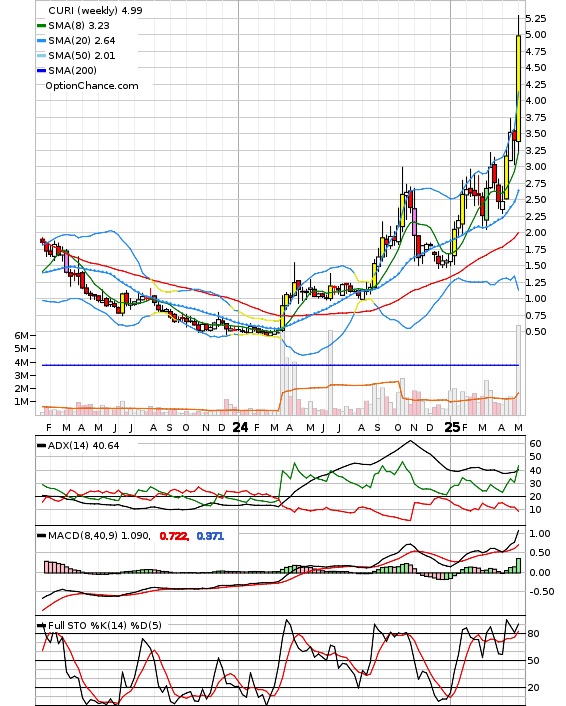Click the dark blue SMA(200) legend swatch
566x706 pixels.
[41, 70]
